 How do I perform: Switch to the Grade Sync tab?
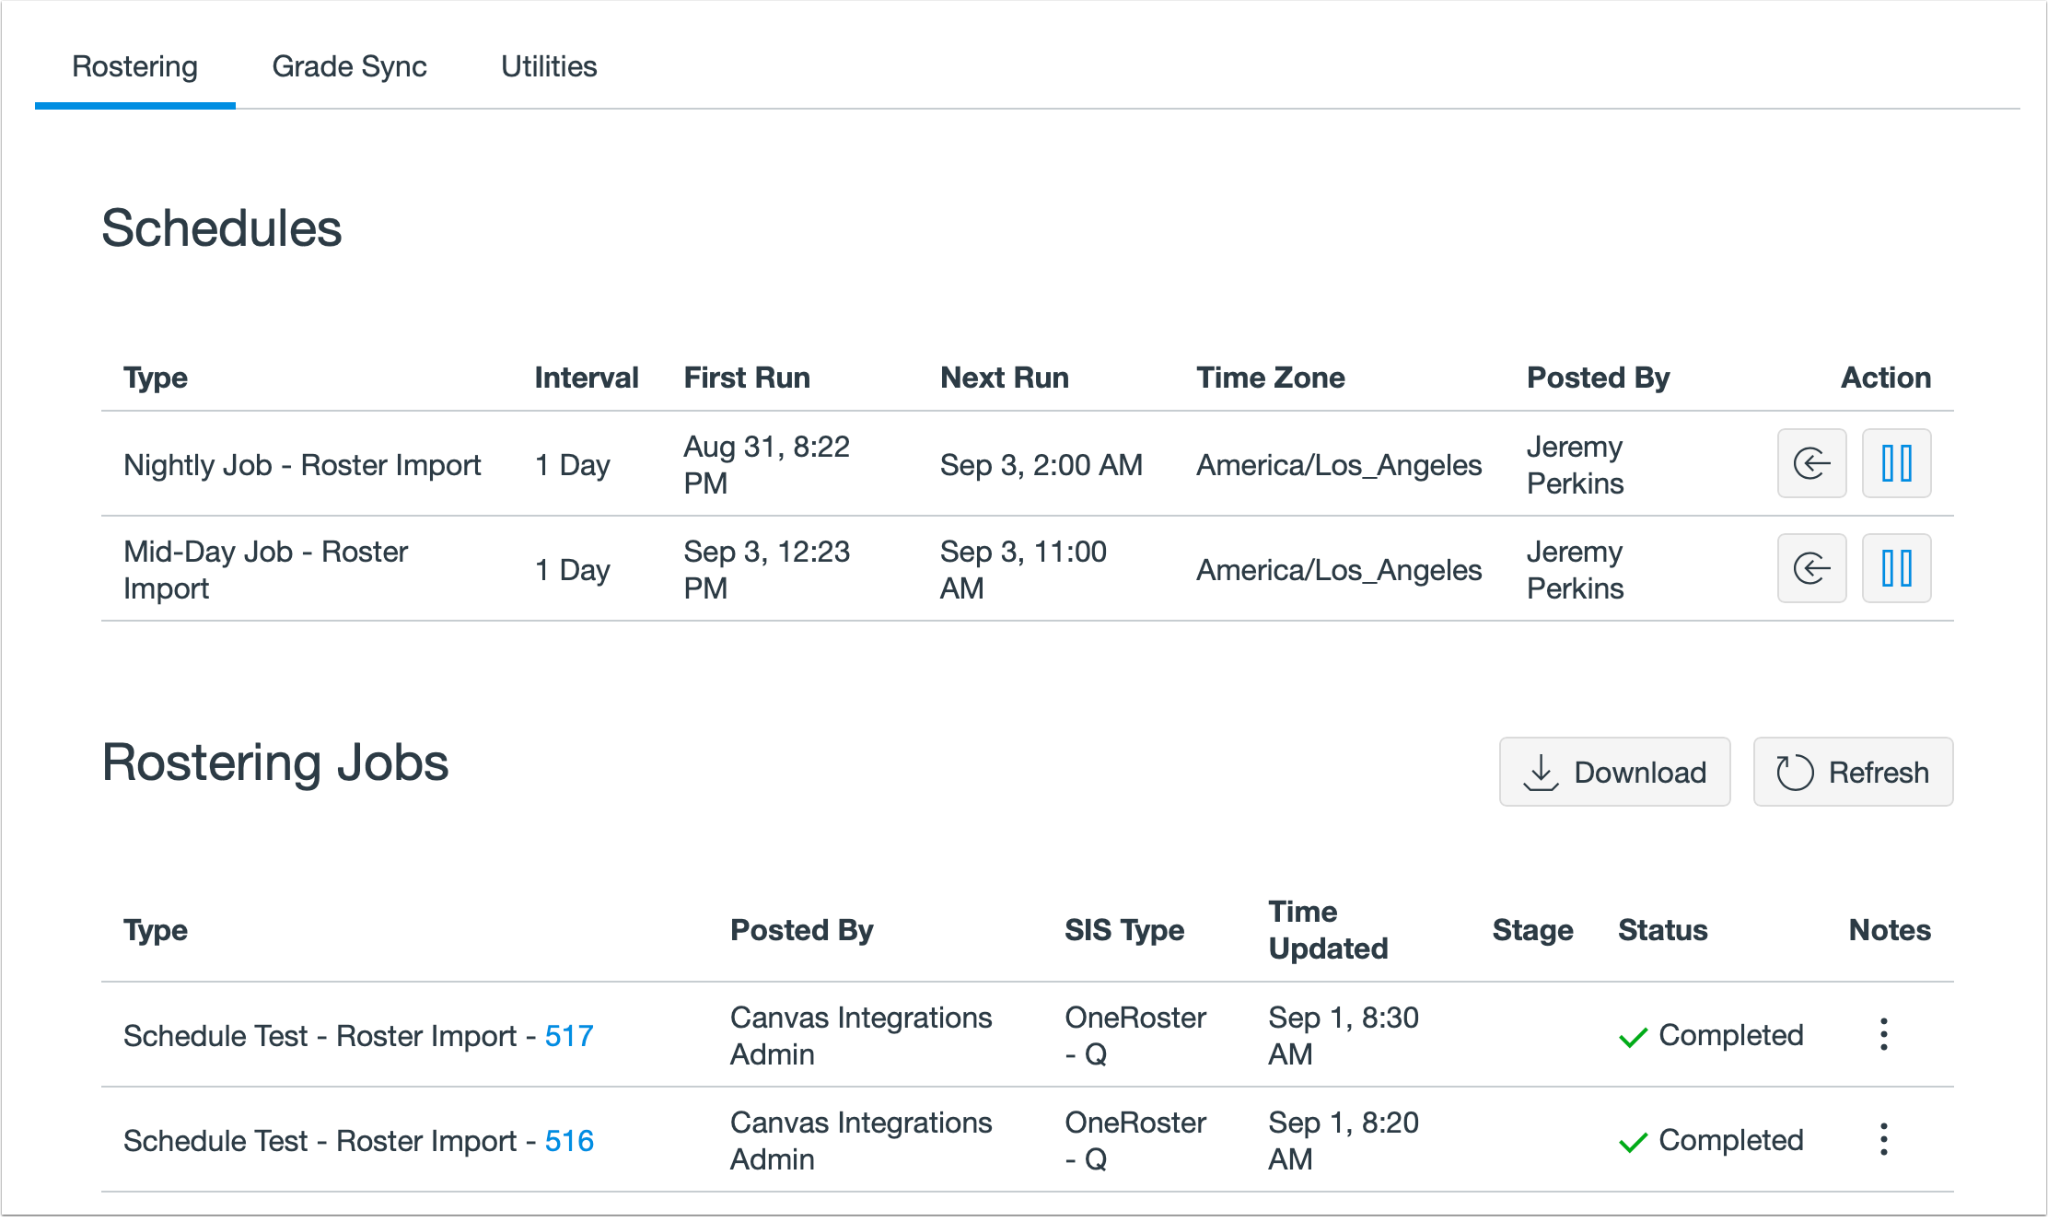tap(349, 66)
